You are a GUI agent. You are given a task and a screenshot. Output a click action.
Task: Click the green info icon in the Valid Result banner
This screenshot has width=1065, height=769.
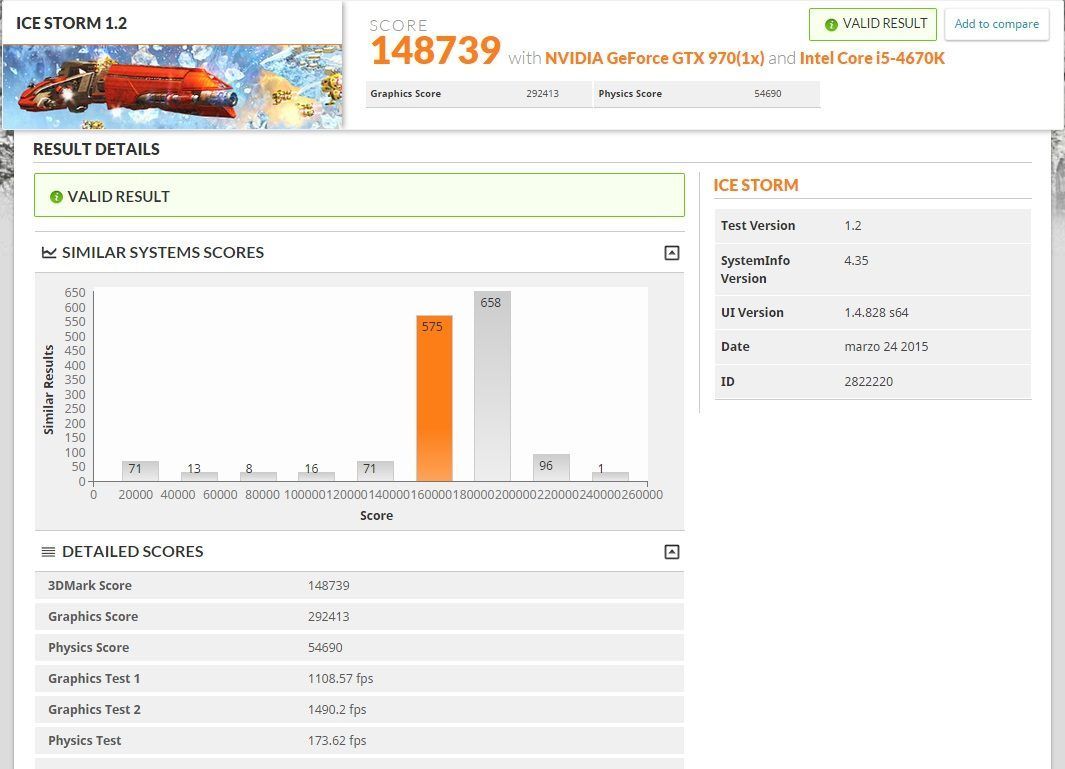click(x=56, y=197)
